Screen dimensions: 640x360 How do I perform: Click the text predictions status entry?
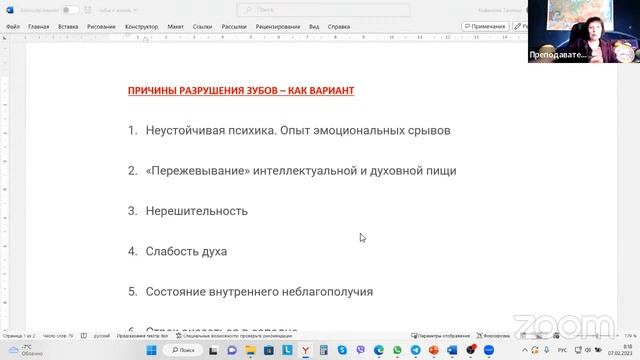[x=142, y=336]
